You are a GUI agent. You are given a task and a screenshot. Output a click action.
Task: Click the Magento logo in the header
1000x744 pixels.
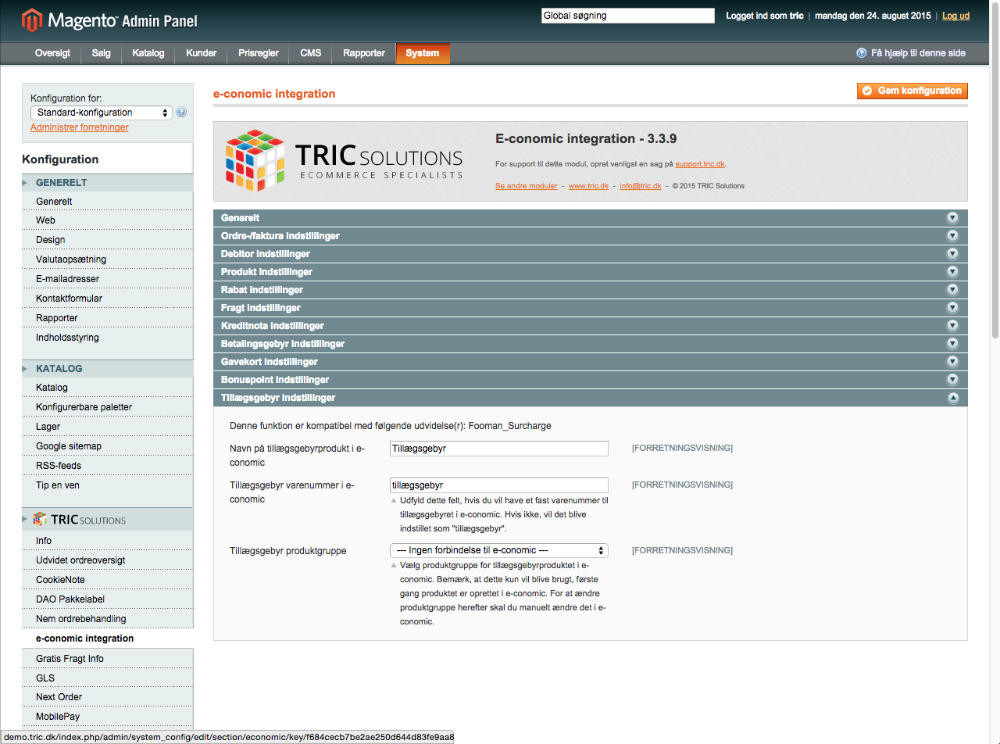(x=33, y=19)
